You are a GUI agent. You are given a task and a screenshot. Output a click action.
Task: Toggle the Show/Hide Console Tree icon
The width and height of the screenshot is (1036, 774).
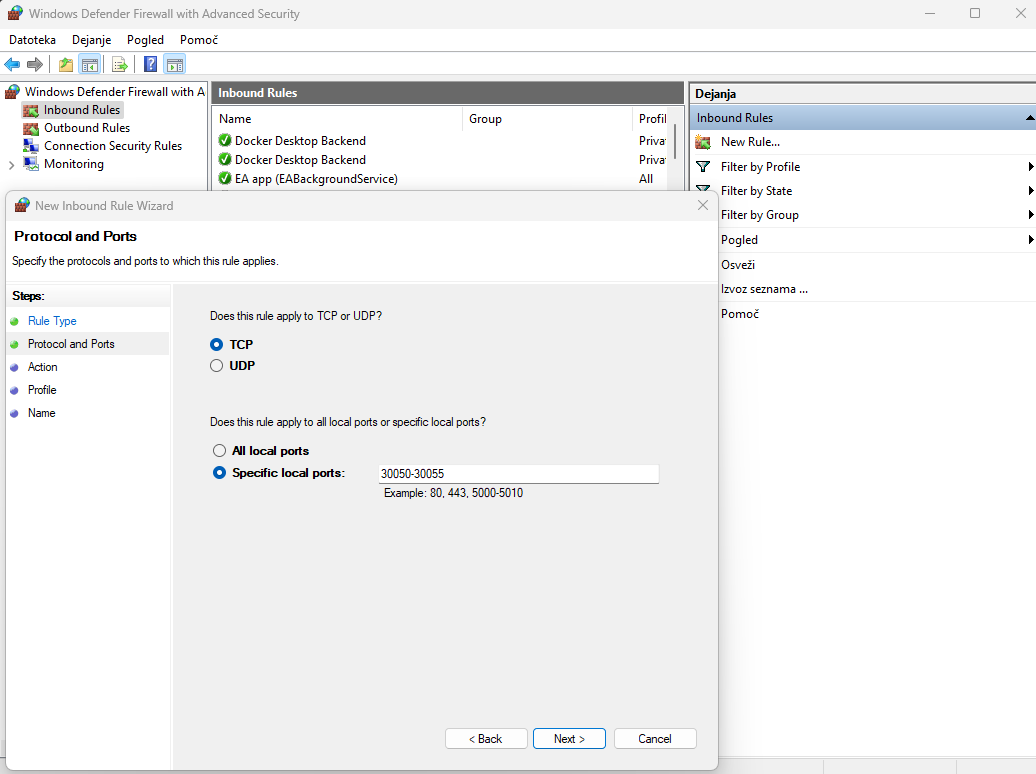(90, 65)
